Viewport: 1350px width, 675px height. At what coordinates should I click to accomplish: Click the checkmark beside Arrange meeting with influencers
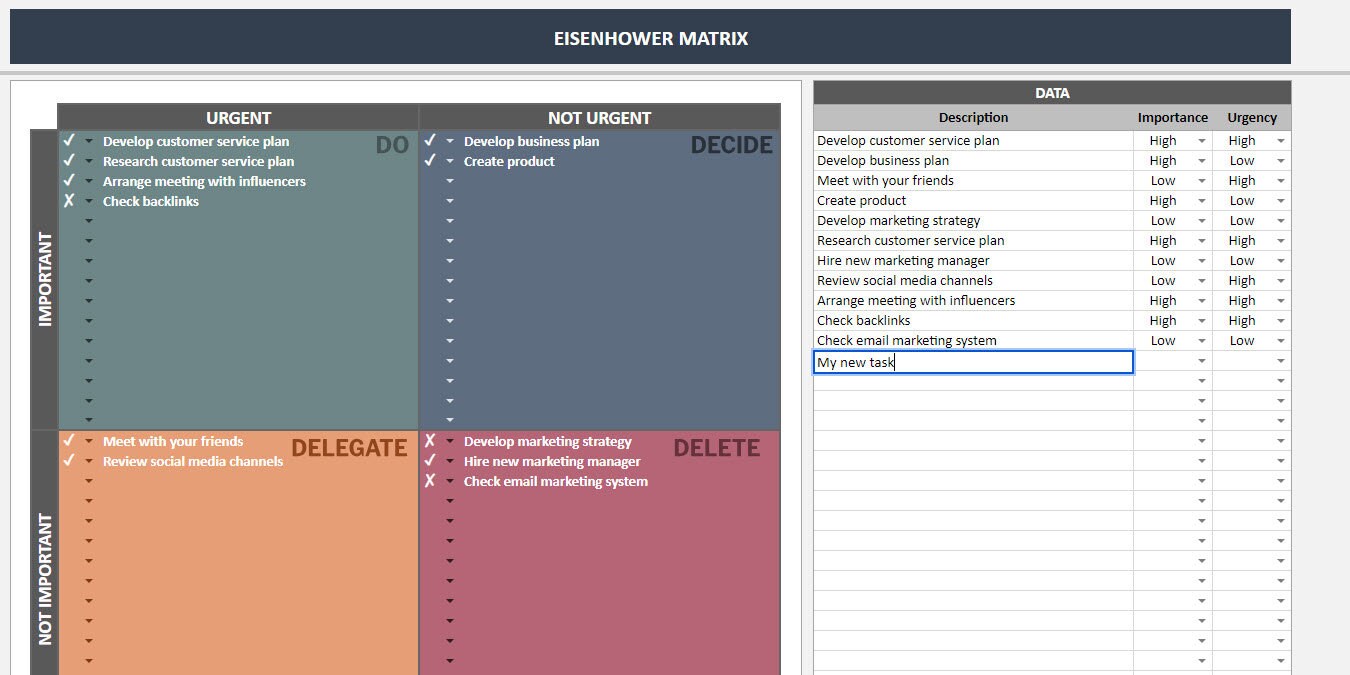click(x=70, y=181)
